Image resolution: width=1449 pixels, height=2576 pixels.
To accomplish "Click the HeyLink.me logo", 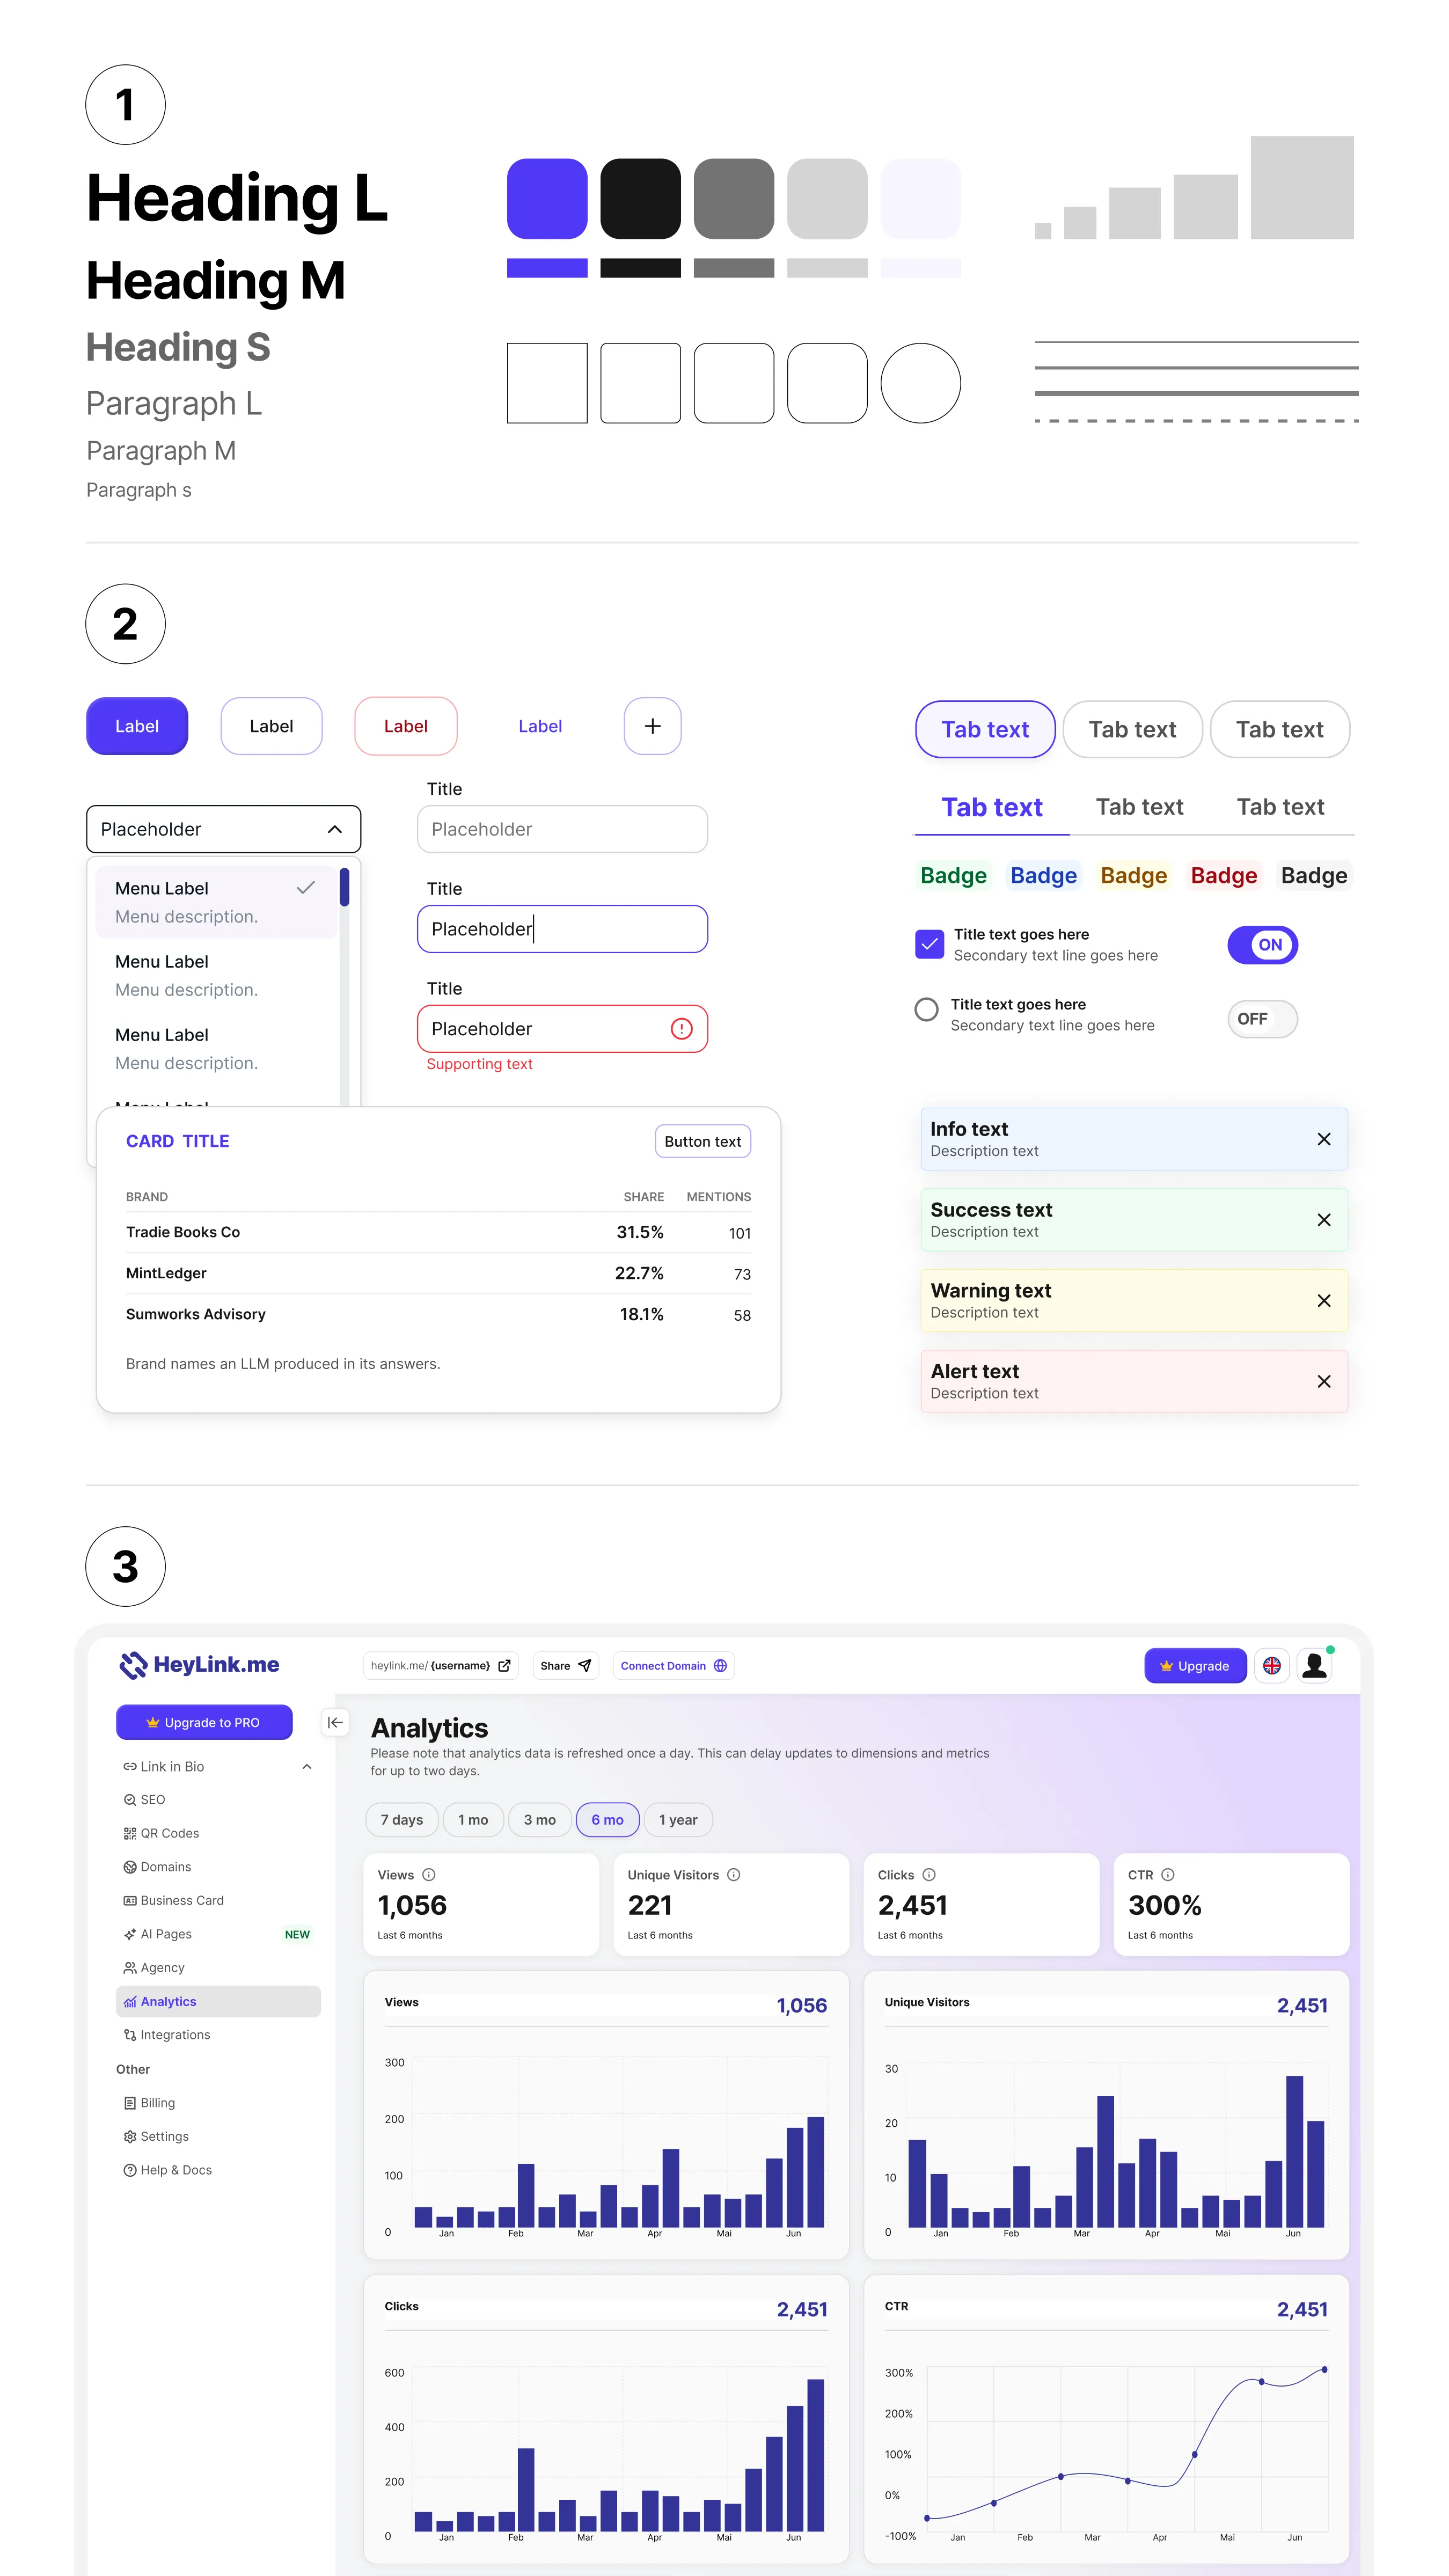I will click(199, 1665).
